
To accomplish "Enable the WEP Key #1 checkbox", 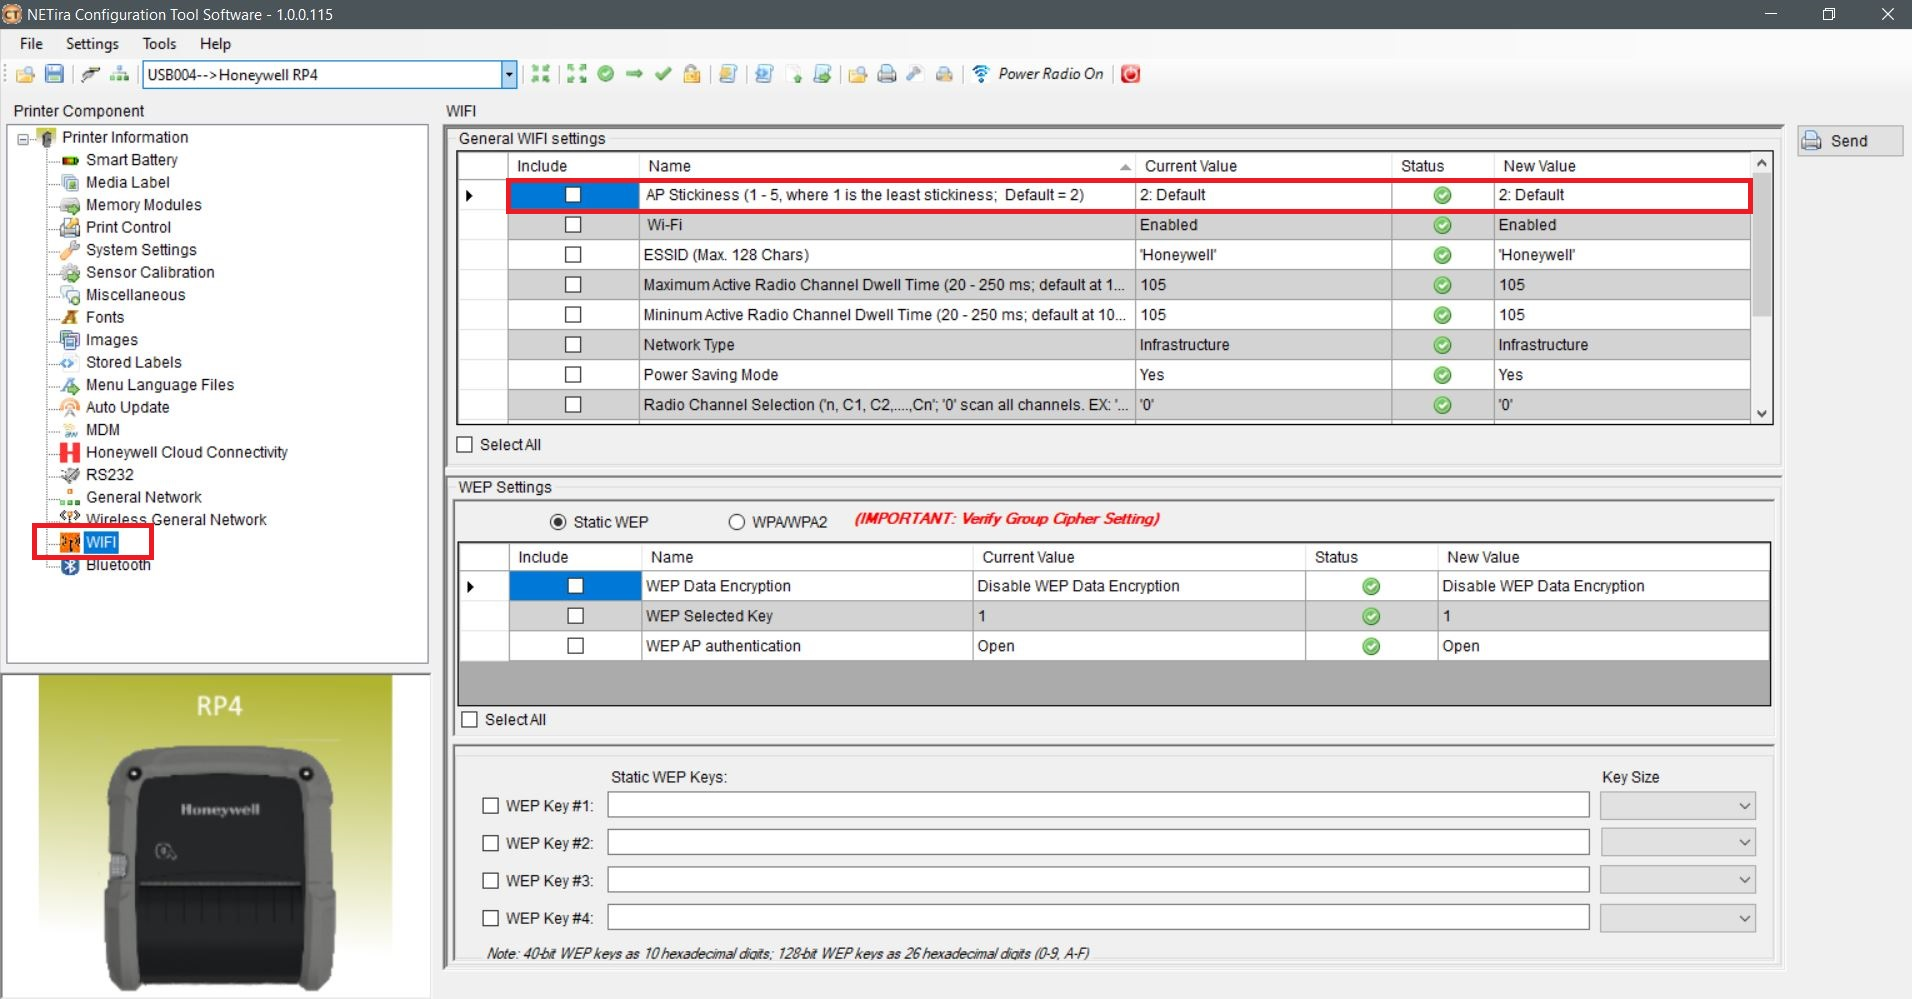I will point(491,806).
